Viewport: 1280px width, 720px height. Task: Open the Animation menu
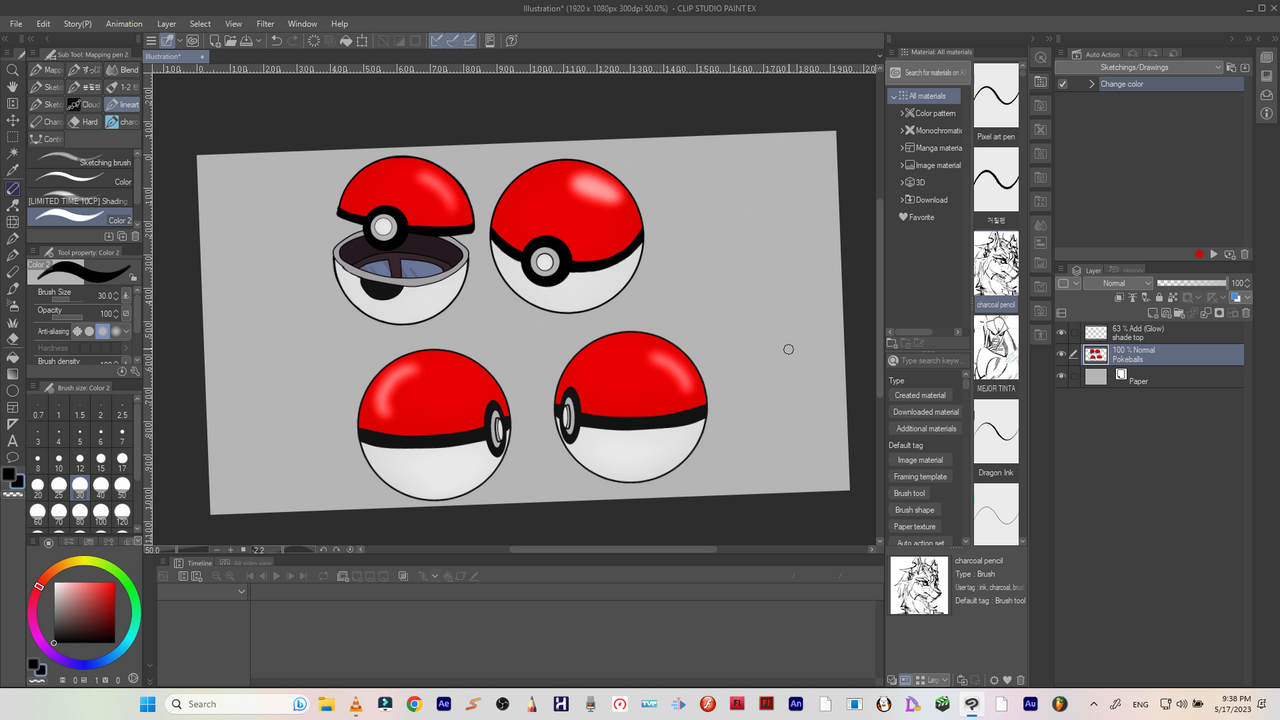click(x=124, y=23)
